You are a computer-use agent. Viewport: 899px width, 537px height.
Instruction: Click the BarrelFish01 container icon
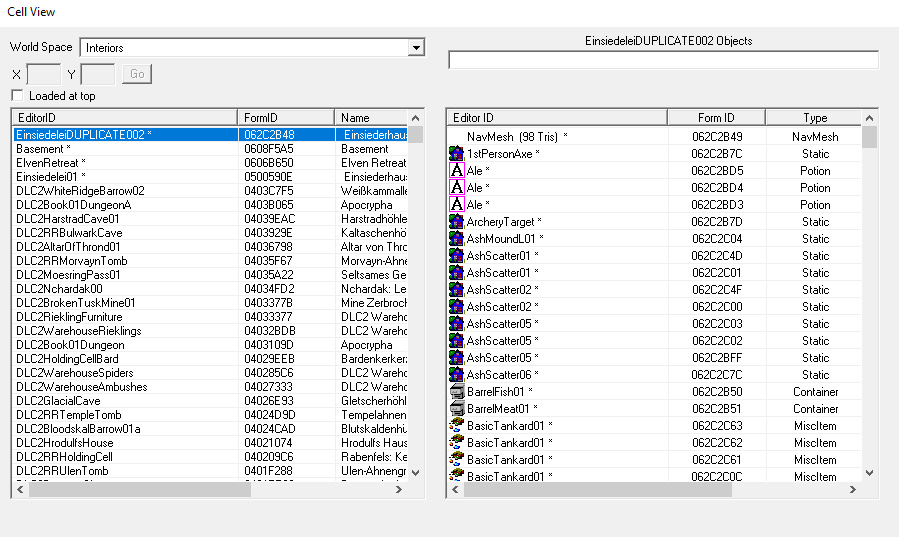[x=456, y=392]
